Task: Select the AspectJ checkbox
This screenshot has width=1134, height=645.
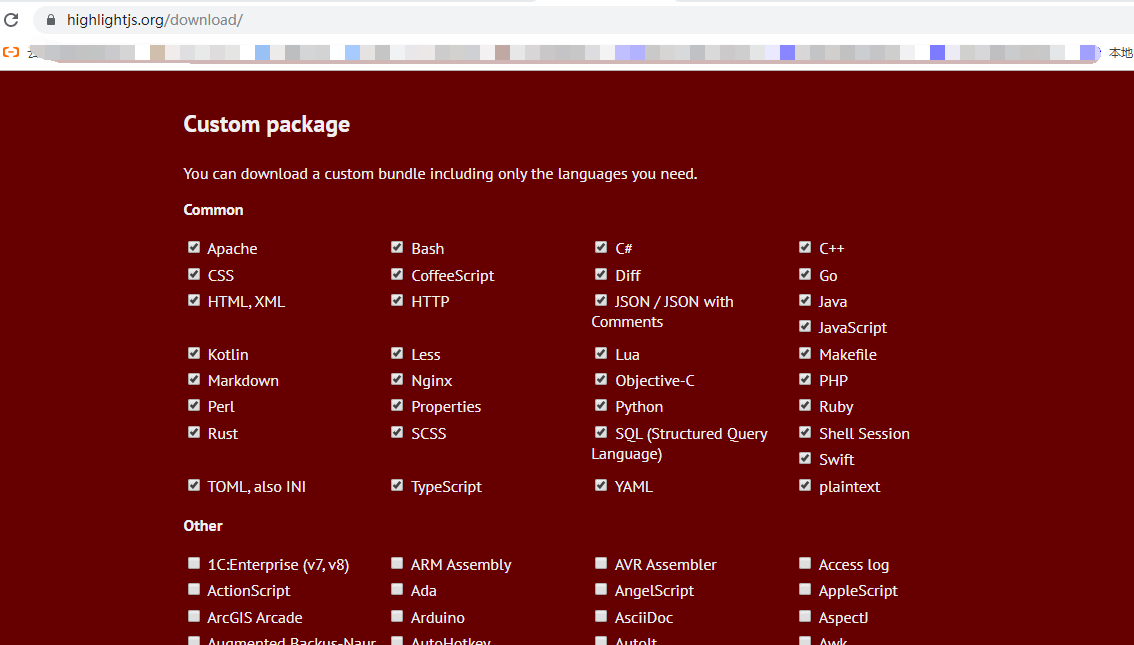Action: (x=805, y=616)
